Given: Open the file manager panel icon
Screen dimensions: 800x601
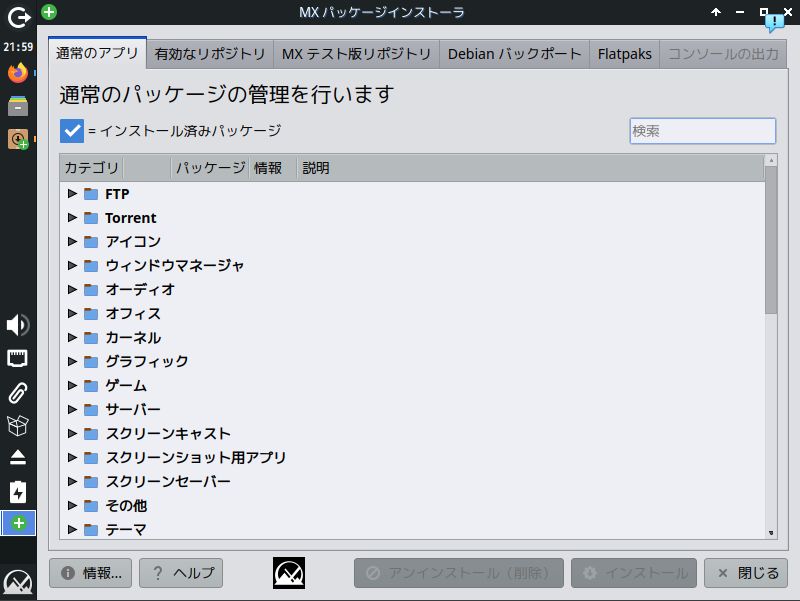Looking at the screenshot, I should 18,106.
